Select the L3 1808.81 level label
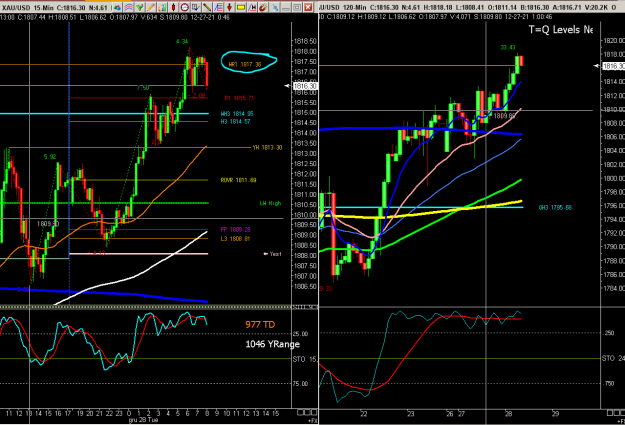 [236, 239]
